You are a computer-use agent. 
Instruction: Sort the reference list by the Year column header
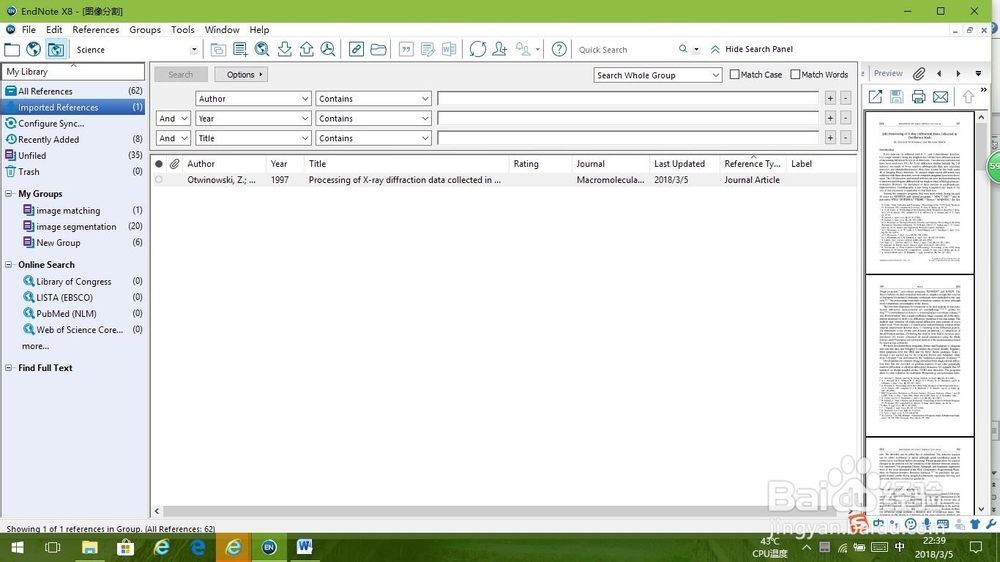[284, 164]
